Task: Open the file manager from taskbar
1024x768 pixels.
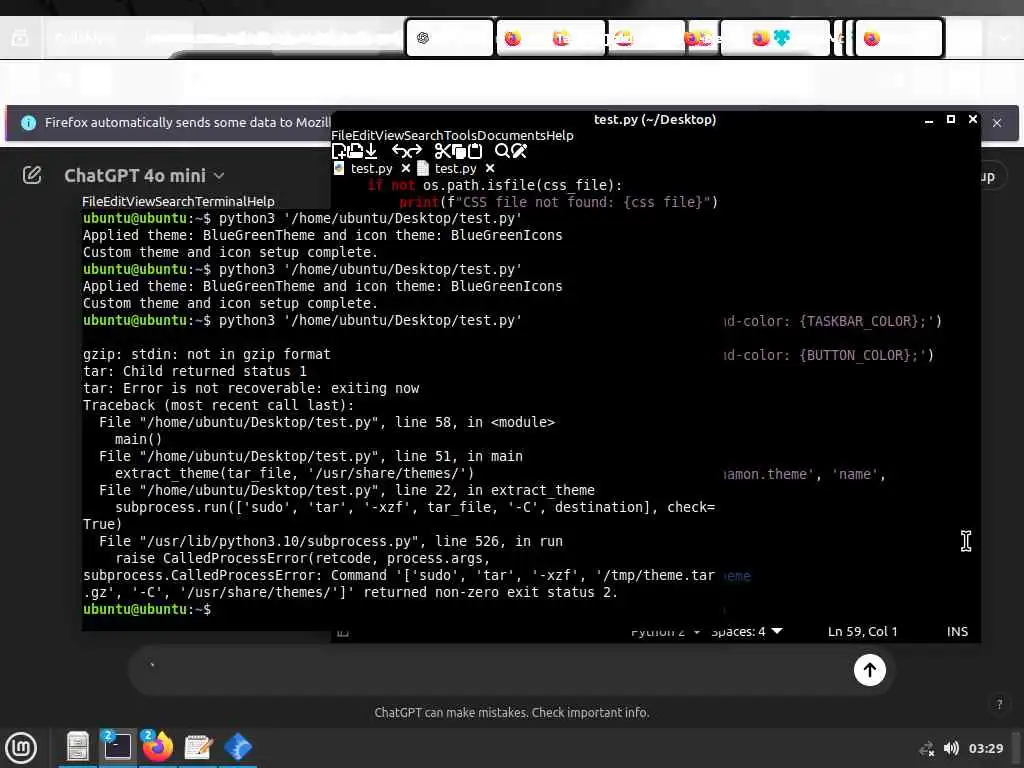Action: [x=78, y=746]
